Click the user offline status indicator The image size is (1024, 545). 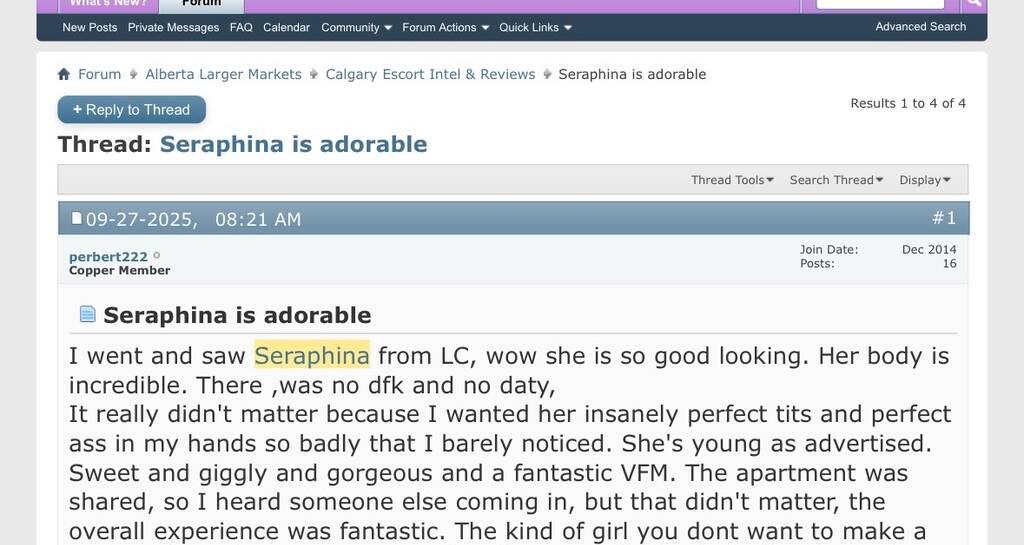click(x=157, y=255)
